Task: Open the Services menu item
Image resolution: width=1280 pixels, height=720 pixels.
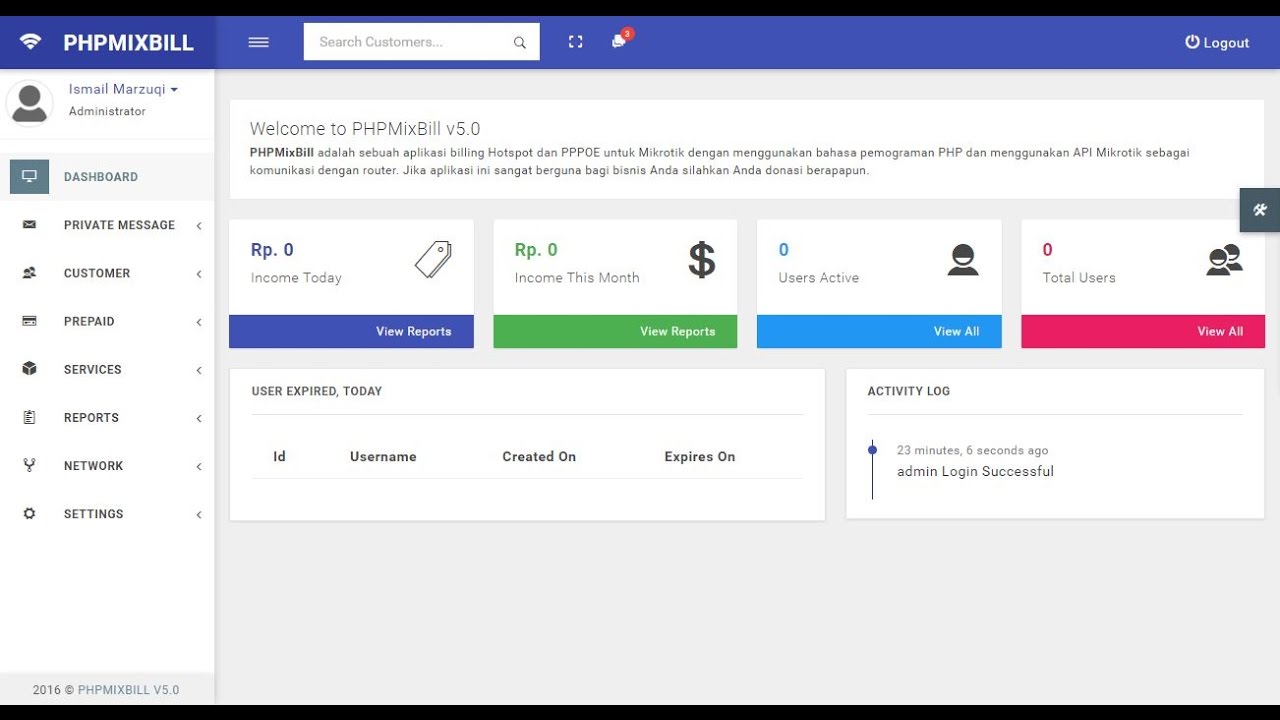Action: (x=107, y=369)
